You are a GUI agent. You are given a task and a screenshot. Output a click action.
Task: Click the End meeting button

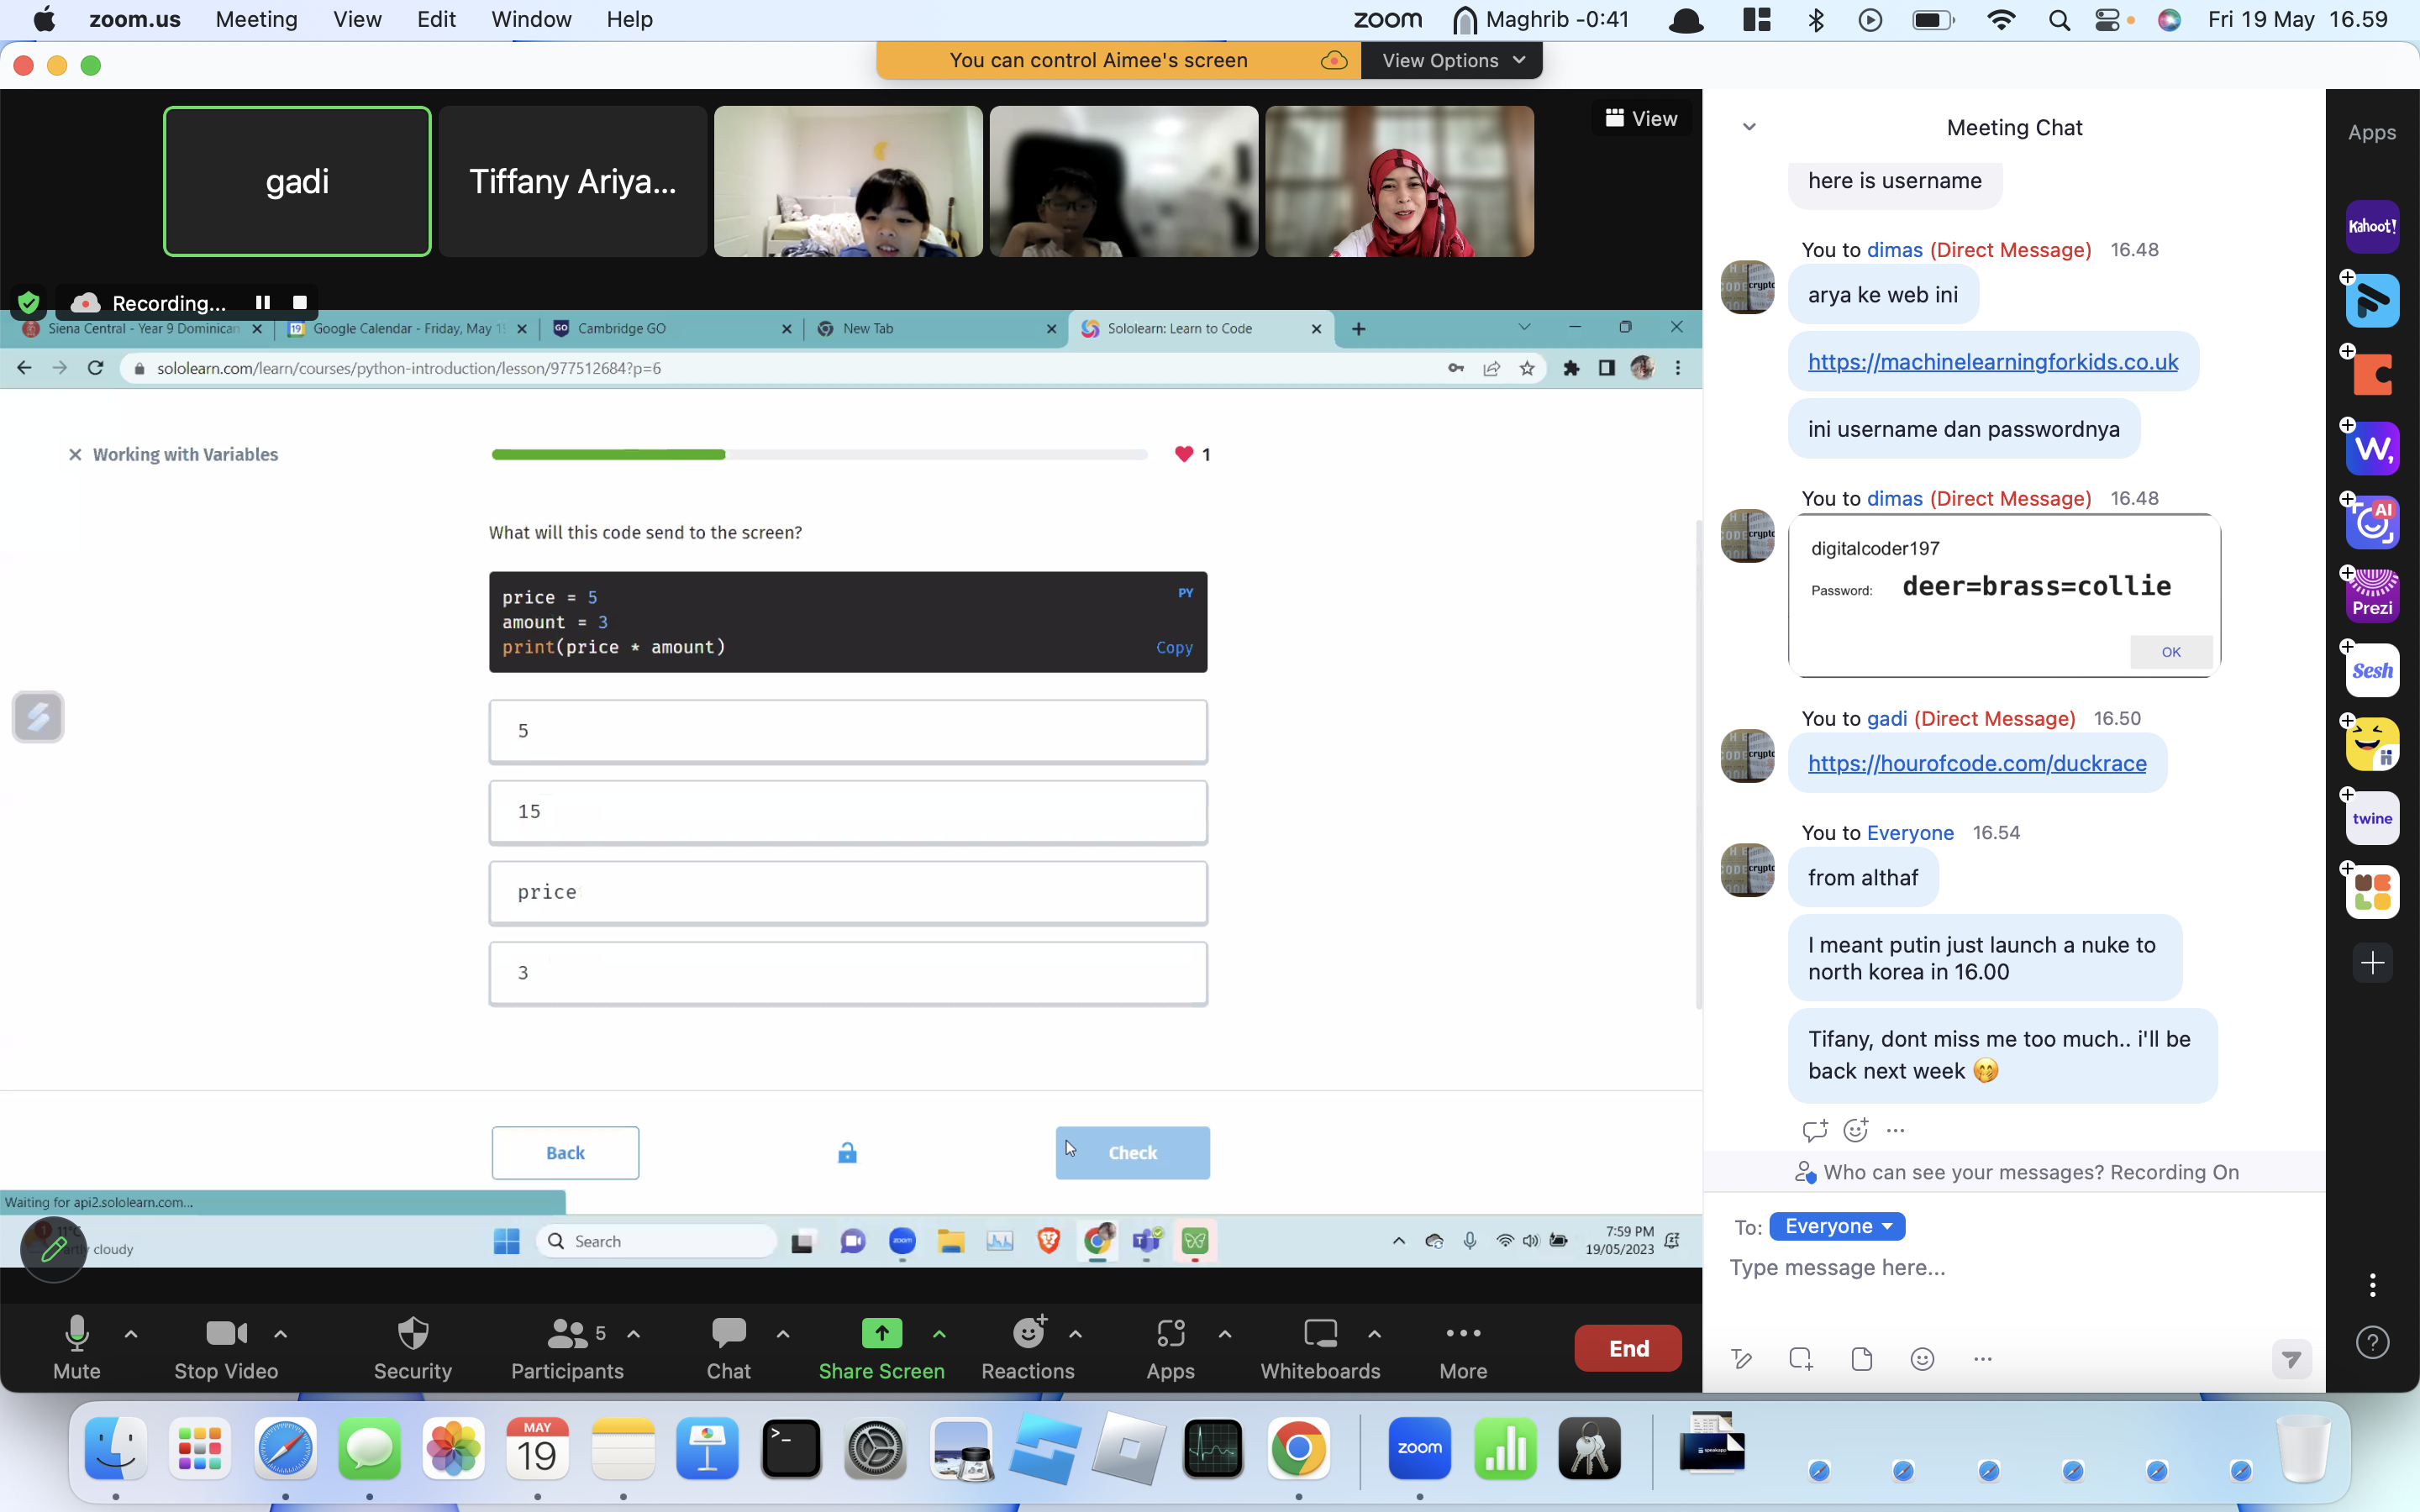1628,1348
